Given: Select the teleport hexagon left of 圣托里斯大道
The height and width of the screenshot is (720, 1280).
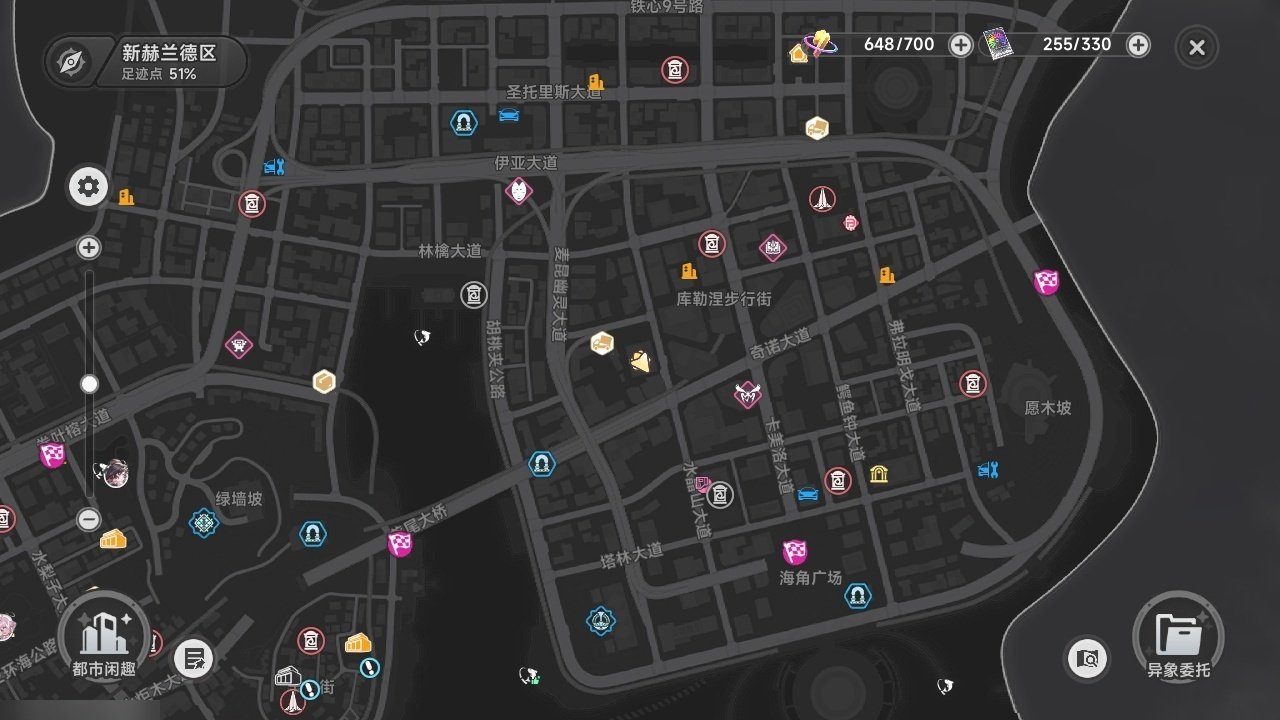Looking at the screenshot, I should [463, 123].
